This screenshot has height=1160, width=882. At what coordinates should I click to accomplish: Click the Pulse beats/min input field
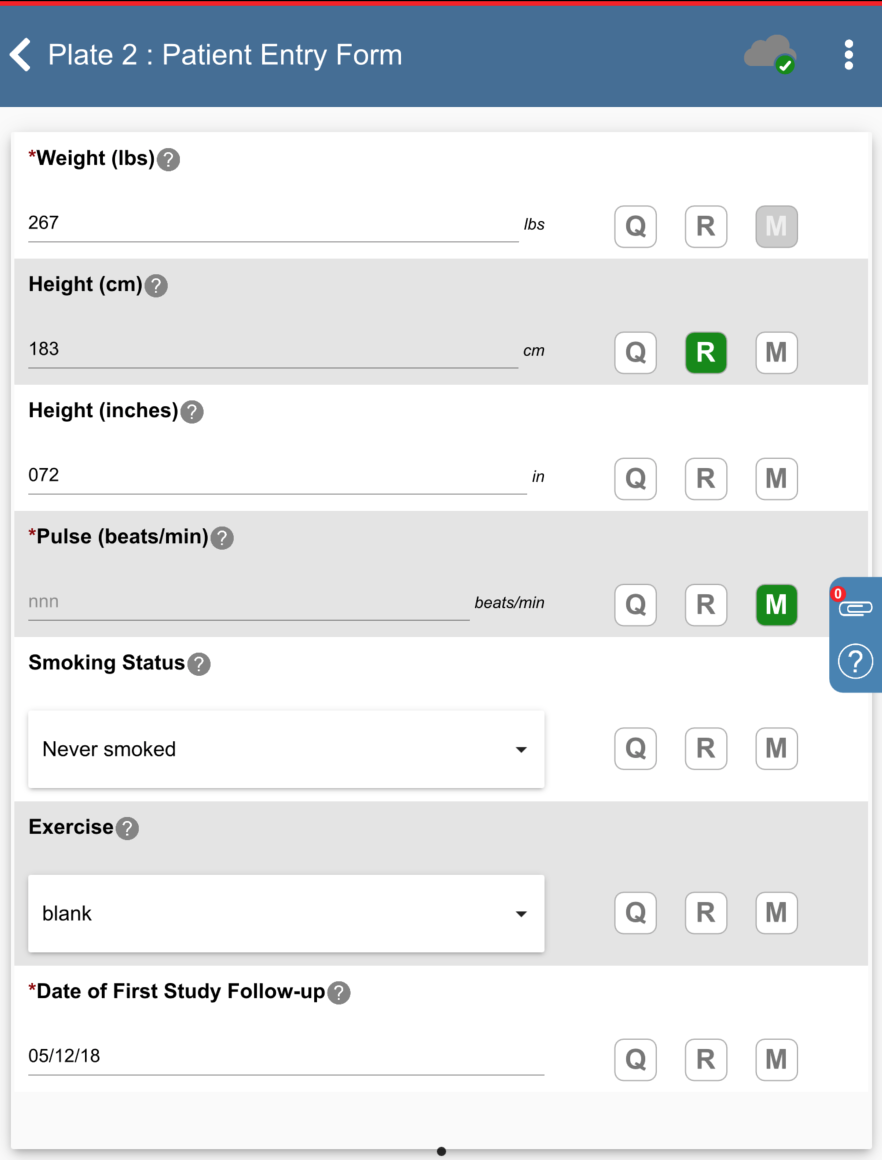coord(248,602)
